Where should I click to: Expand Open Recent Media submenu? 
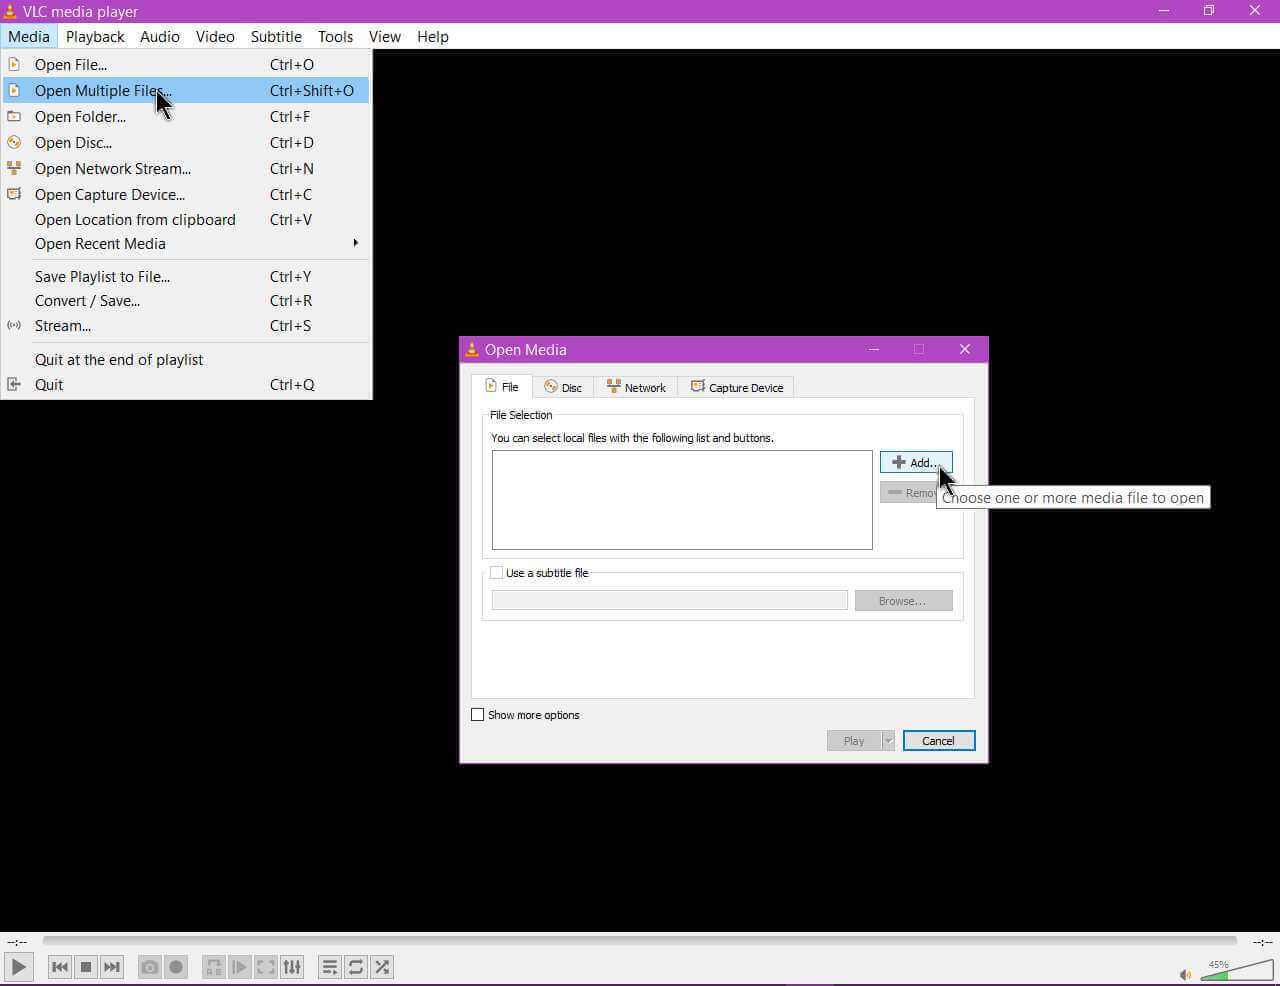[186, 243]
